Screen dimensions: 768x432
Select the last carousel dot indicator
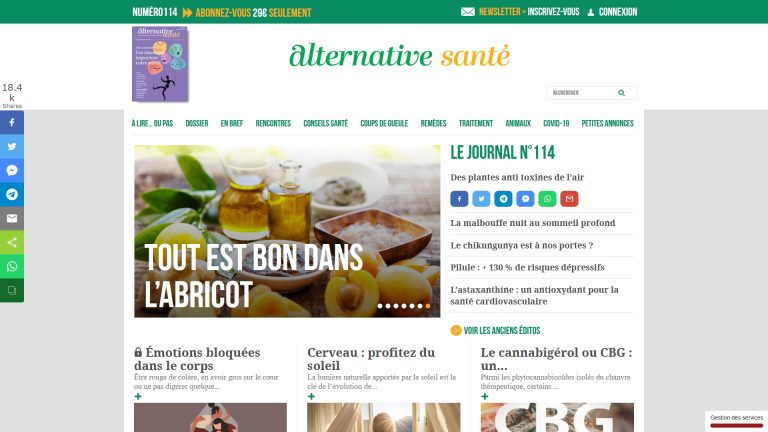pos(428,306)
